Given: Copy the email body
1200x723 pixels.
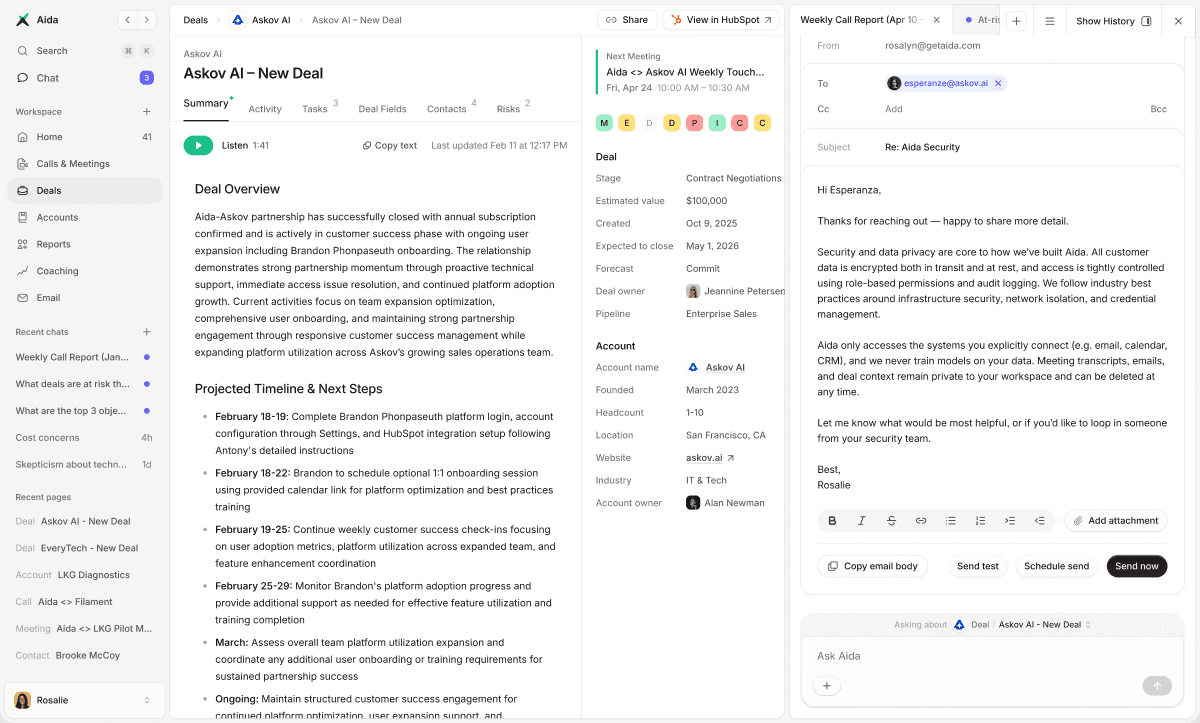Looking at the screenshot, I should pos(872,566).
